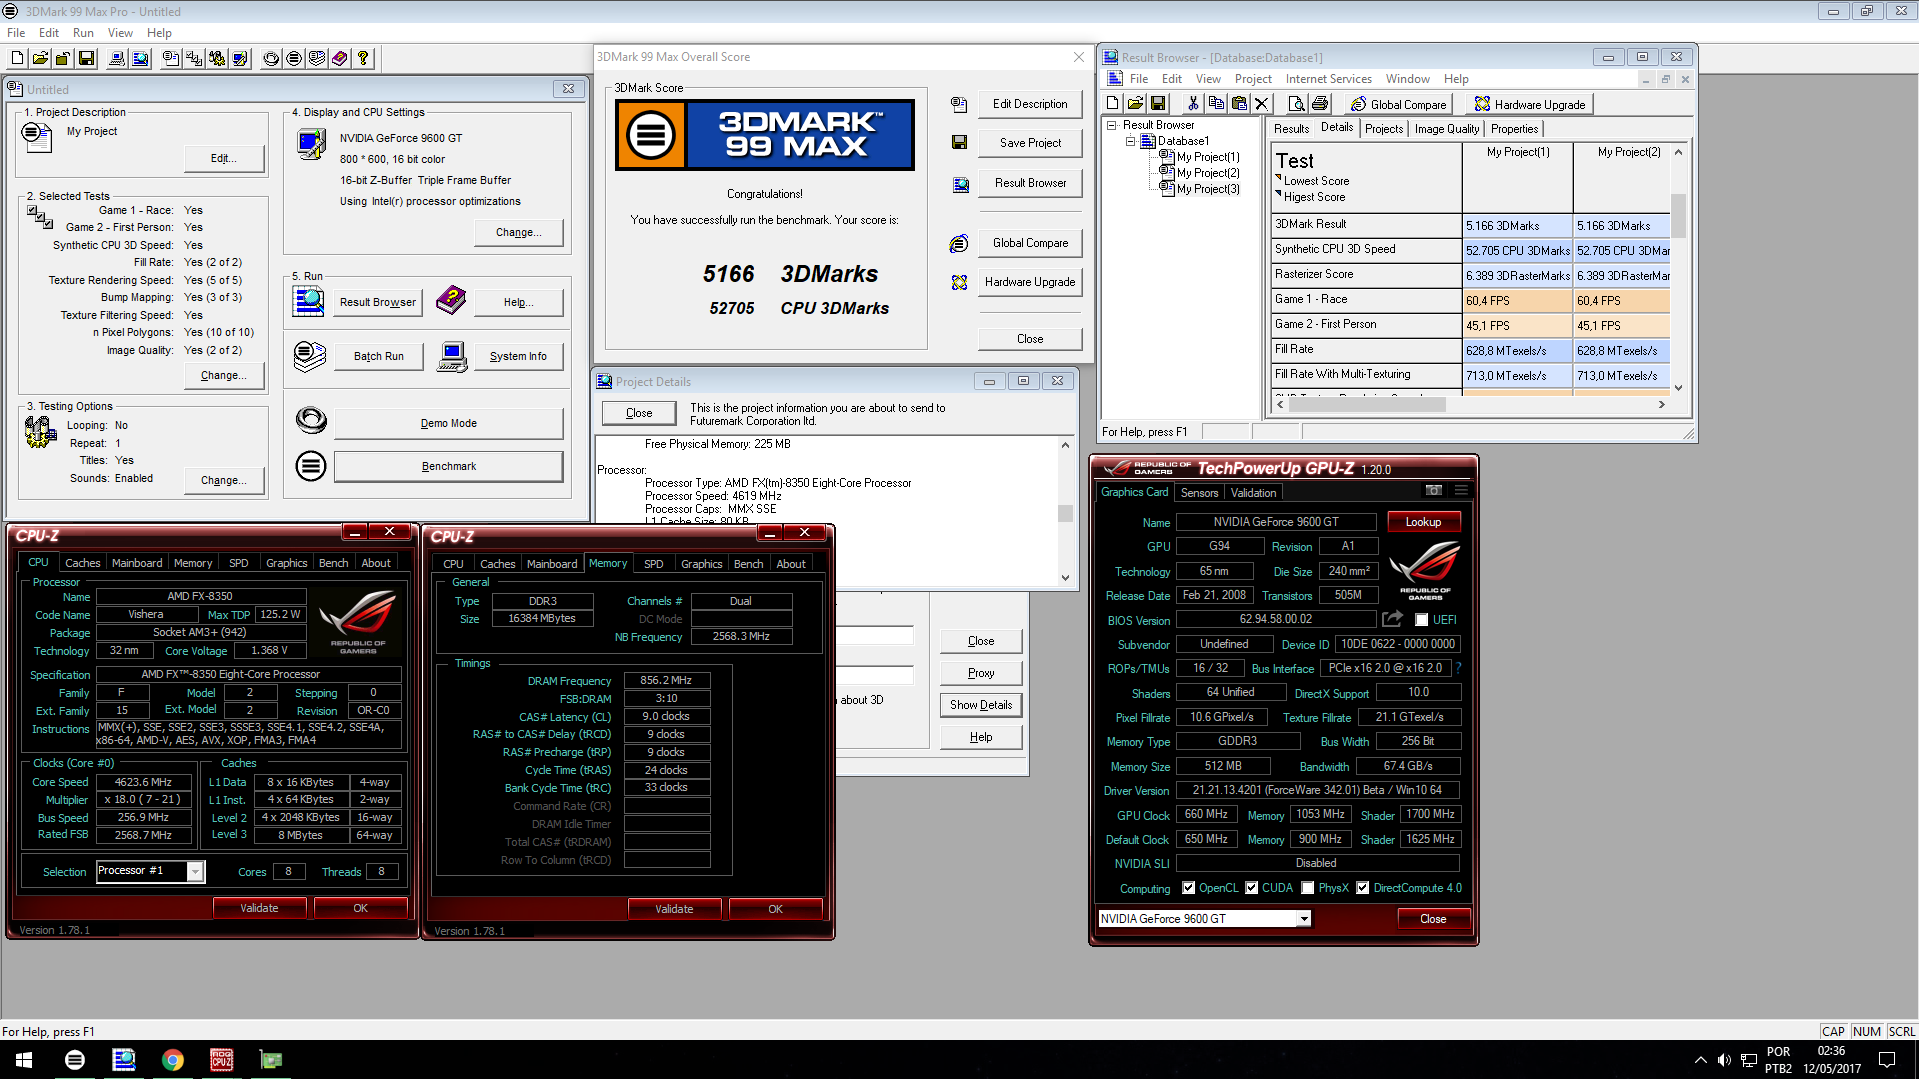Collapse the Result Browser tree root node

pyautogui.click(x=1112, y=126)
